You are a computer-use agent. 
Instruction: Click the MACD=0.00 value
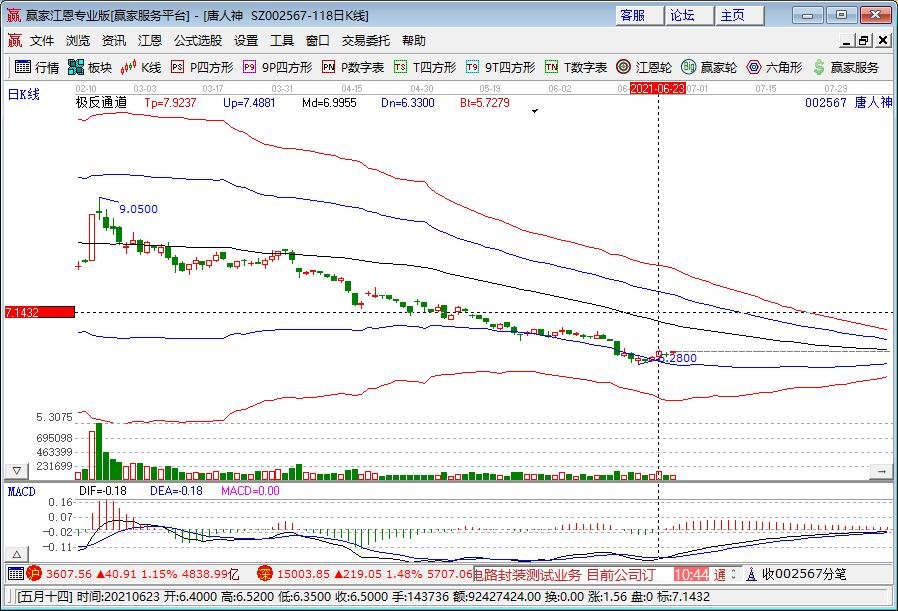[250, 491]
